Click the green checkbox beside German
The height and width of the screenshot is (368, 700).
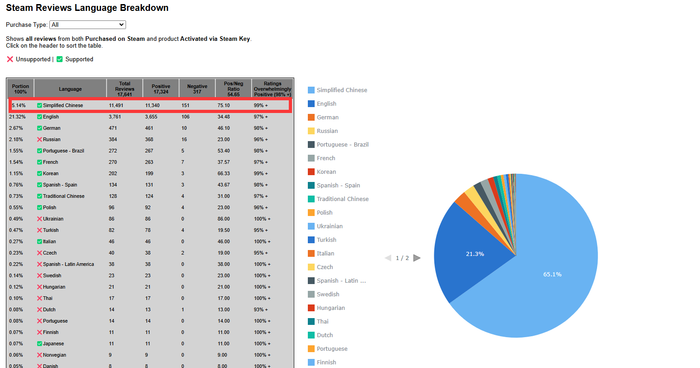(x=39, y=128)
